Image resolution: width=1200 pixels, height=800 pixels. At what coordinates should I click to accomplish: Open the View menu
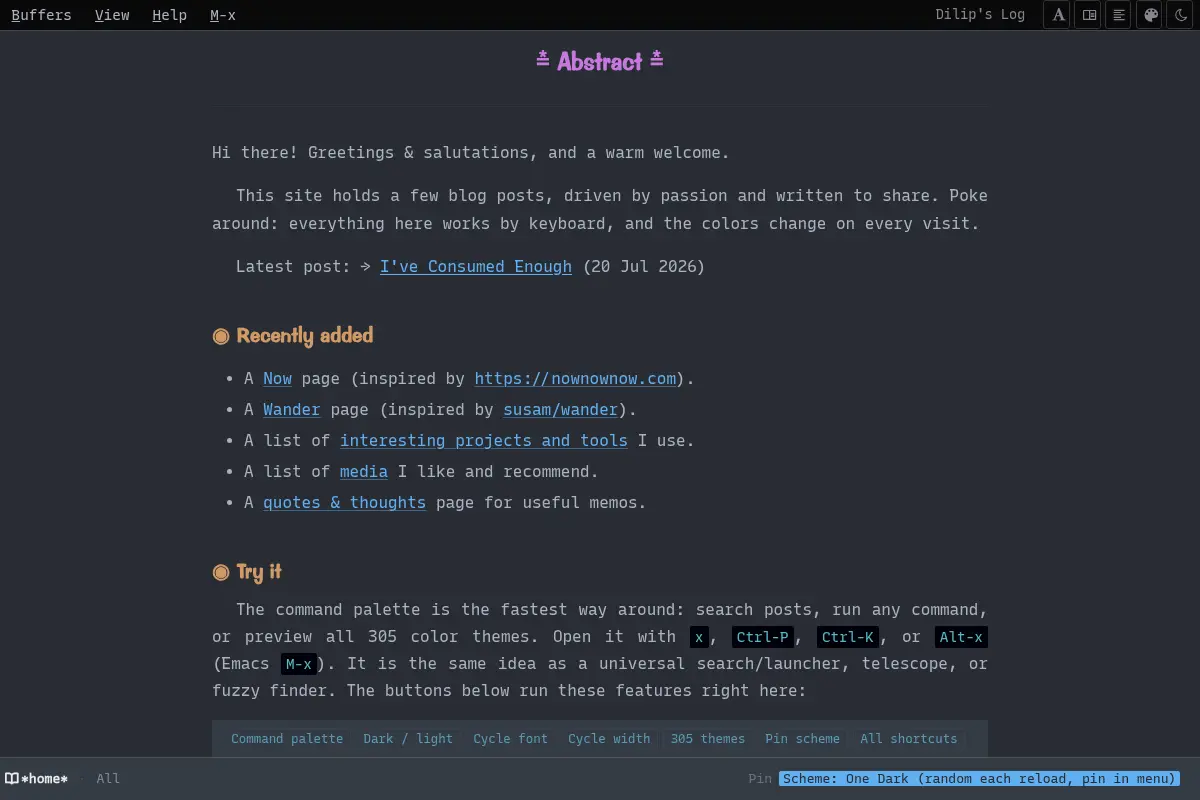pyautogui.click(x=112, y=15)
